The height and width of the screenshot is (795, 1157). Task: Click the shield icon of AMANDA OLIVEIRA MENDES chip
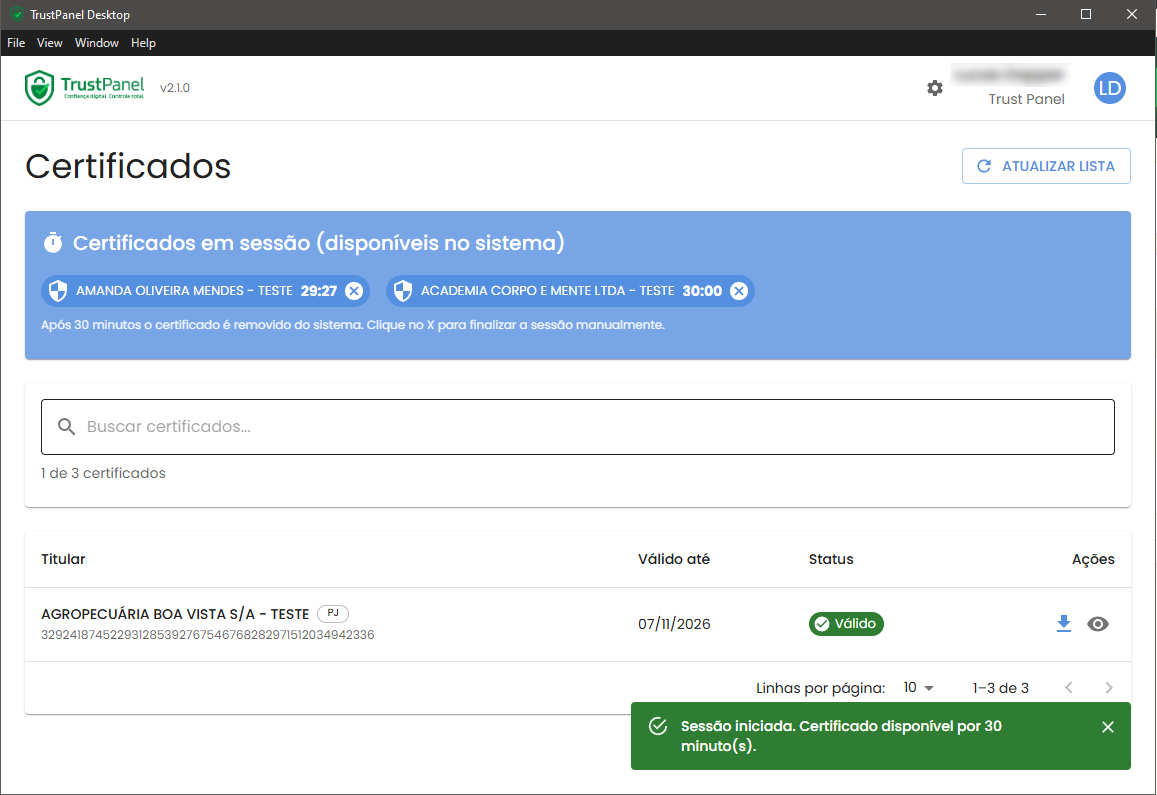(58, 291)
